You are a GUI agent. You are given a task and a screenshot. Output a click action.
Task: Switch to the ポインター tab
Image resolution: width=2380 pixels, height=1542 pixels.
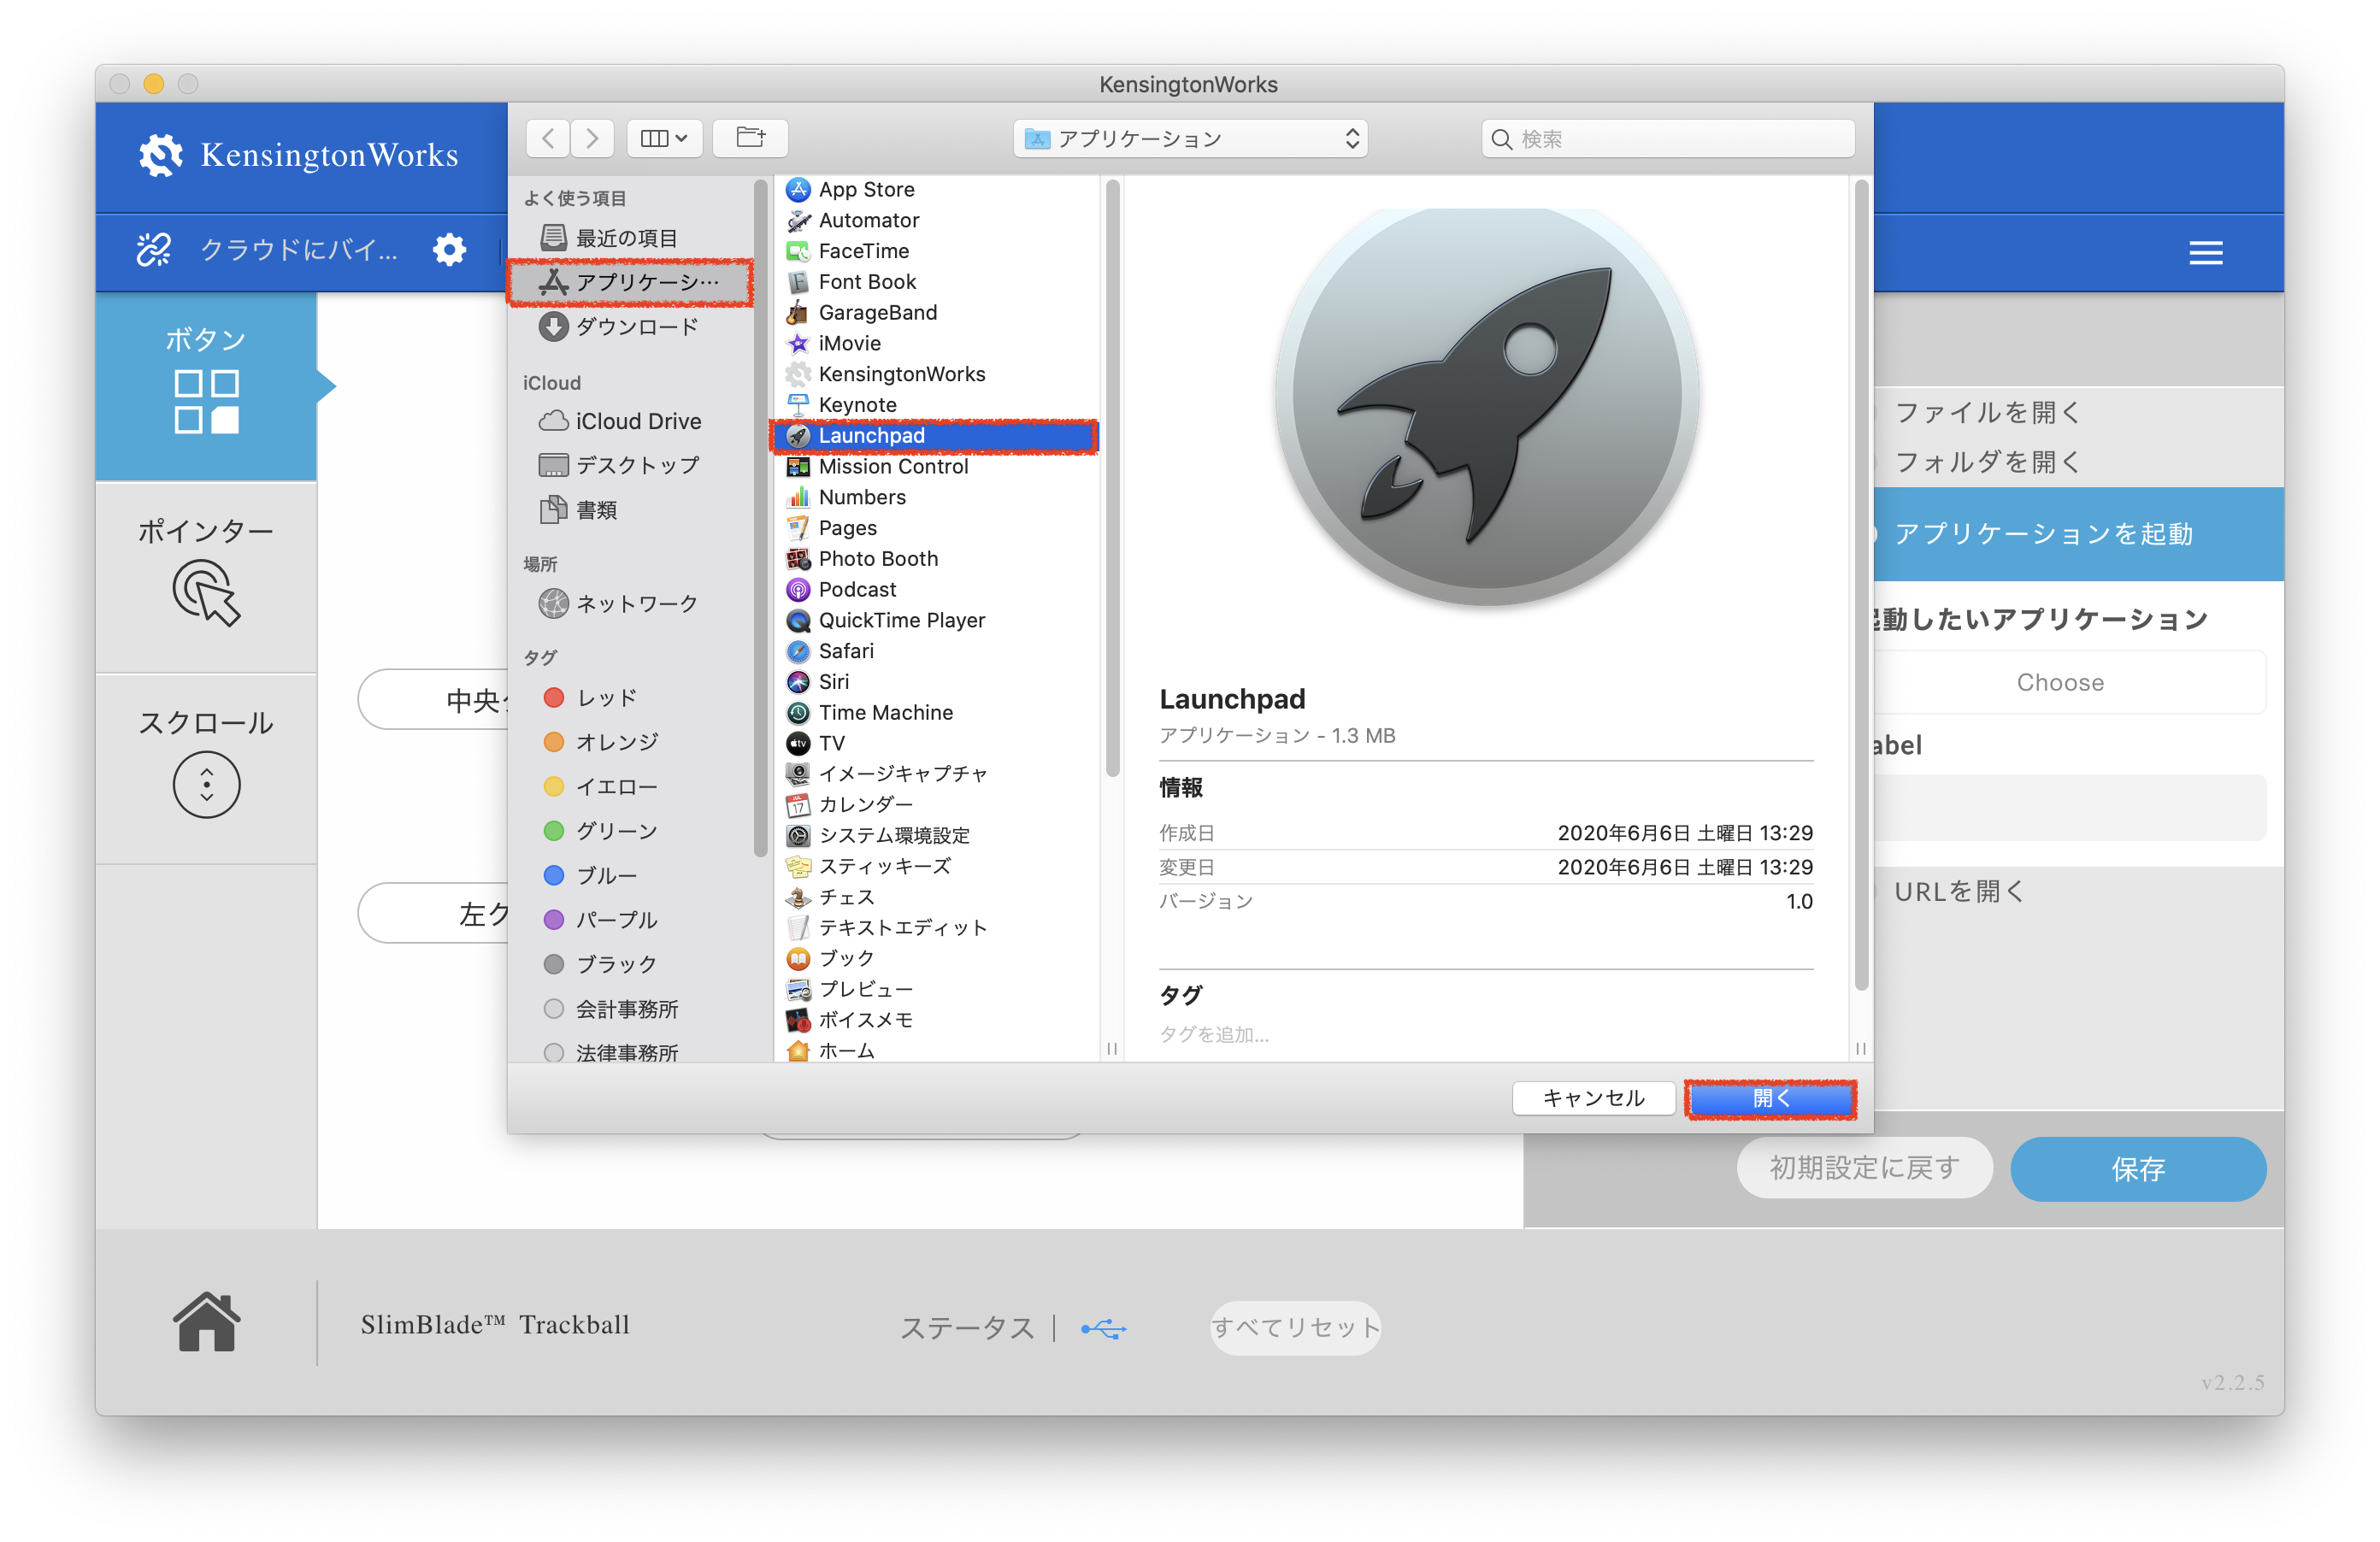coord(206,576)
